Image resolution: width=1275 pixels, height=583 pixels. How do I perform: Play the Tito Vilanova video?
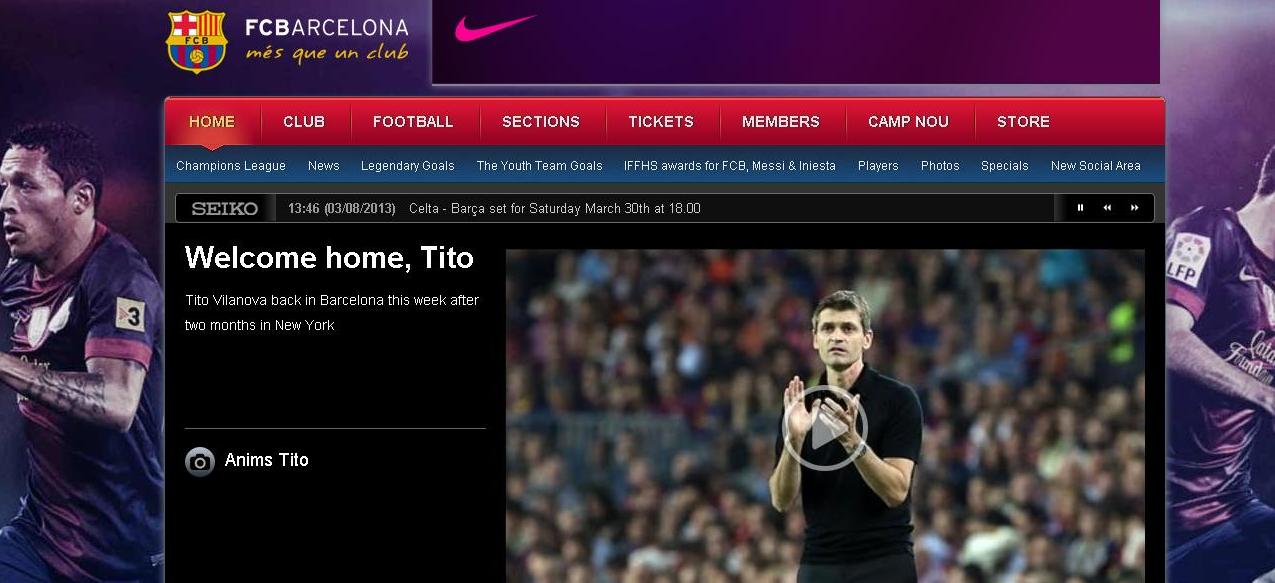pyautogui.click(x=824, y=428)
